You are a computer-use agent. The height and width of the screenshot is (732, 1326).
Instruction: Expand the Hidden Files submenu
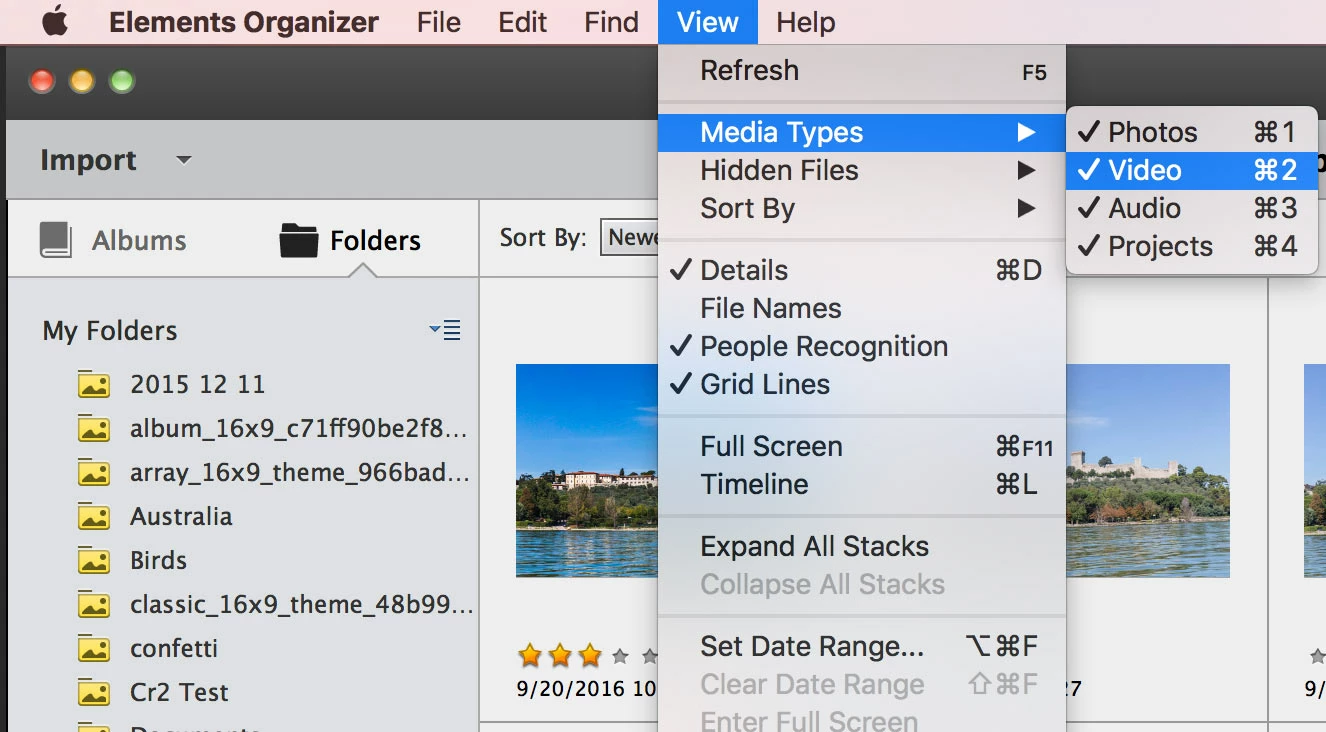862,171
